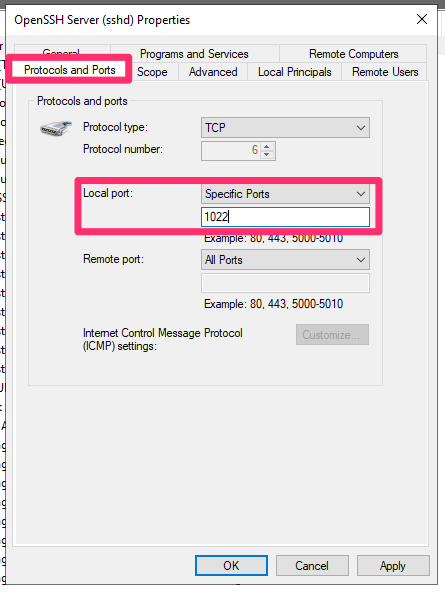
Task: Confirm changes with the OK button
Action: 231,566
